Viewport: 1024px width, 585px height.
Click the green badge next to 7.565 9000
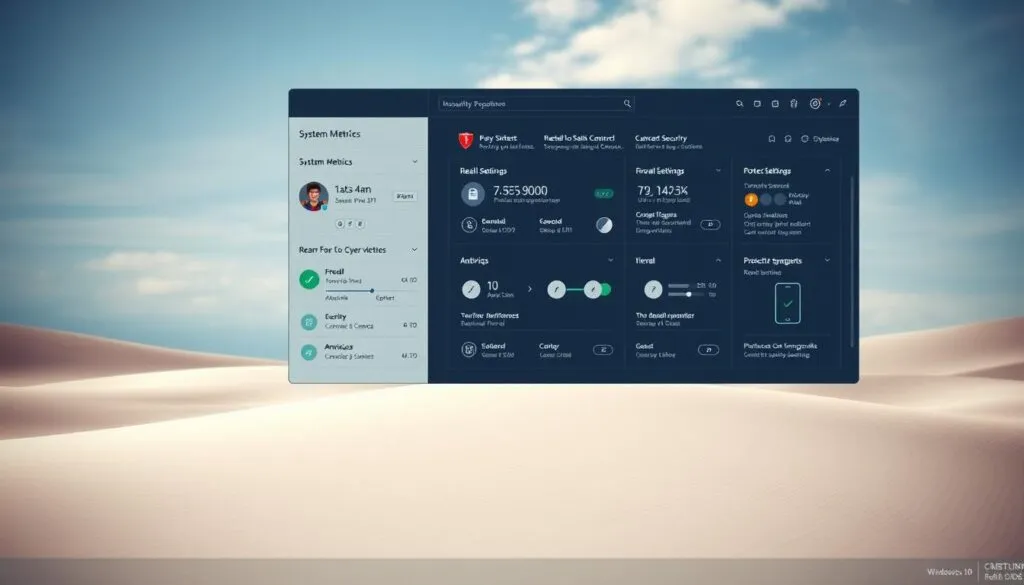coord(604,193)
